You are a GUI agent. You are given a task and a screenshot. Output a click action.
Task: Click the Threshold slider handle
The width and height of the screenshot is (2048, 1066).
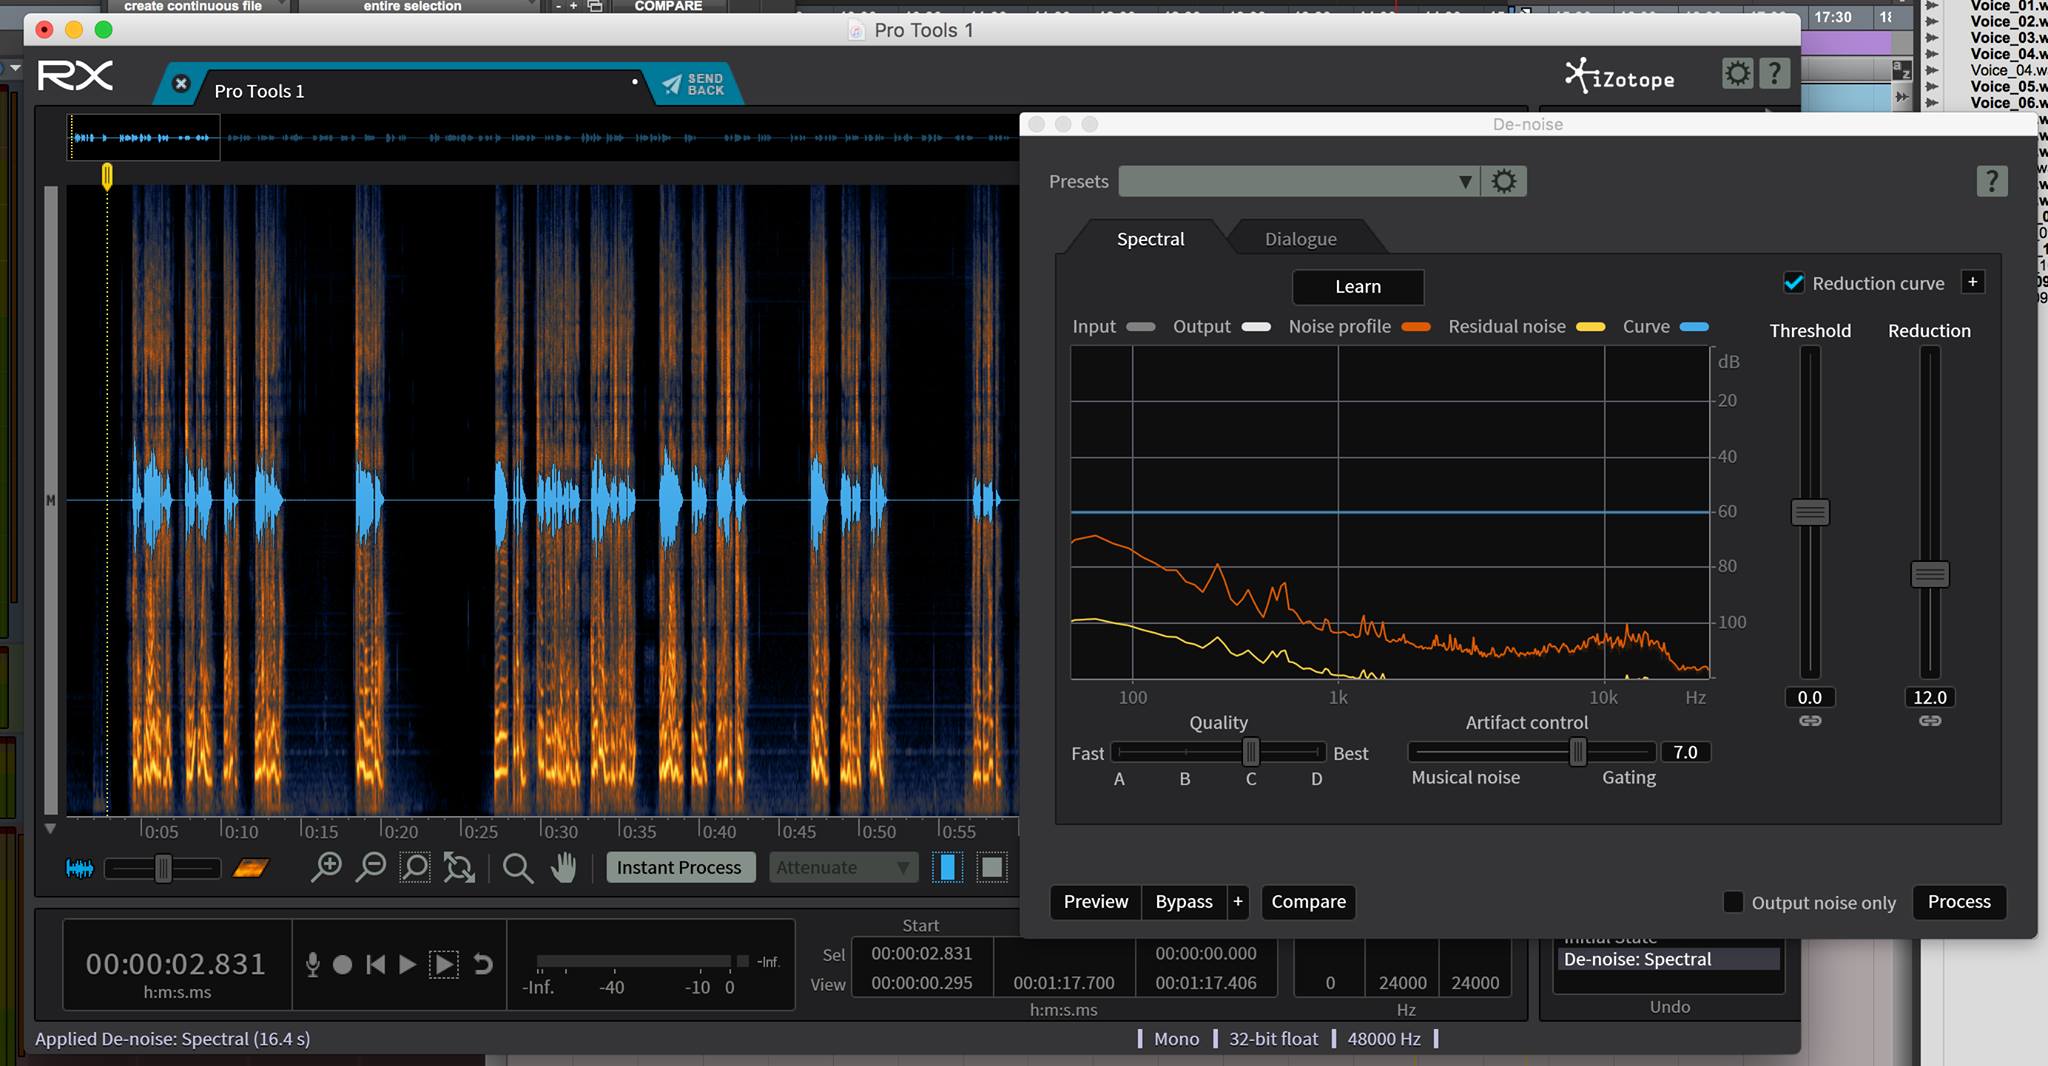coord(1810,513)
